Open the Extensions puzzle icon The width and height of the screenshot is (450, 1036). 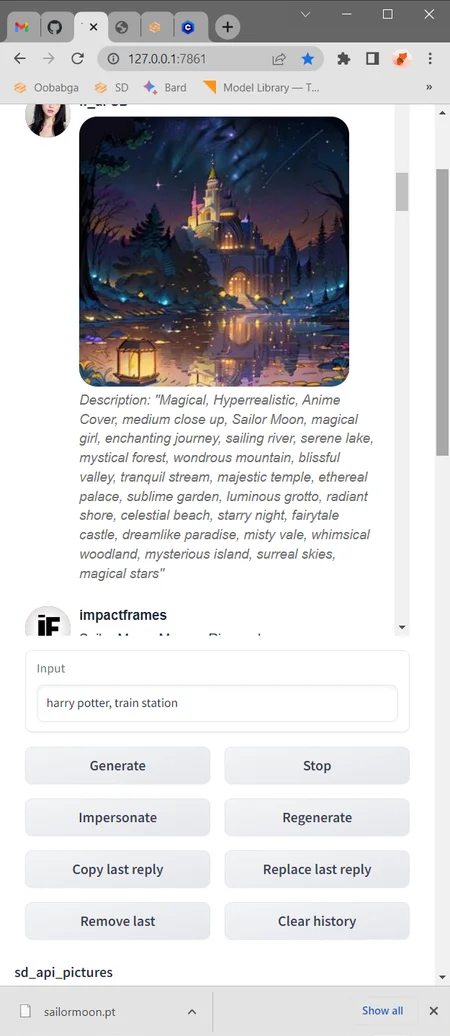coord(344,59)
